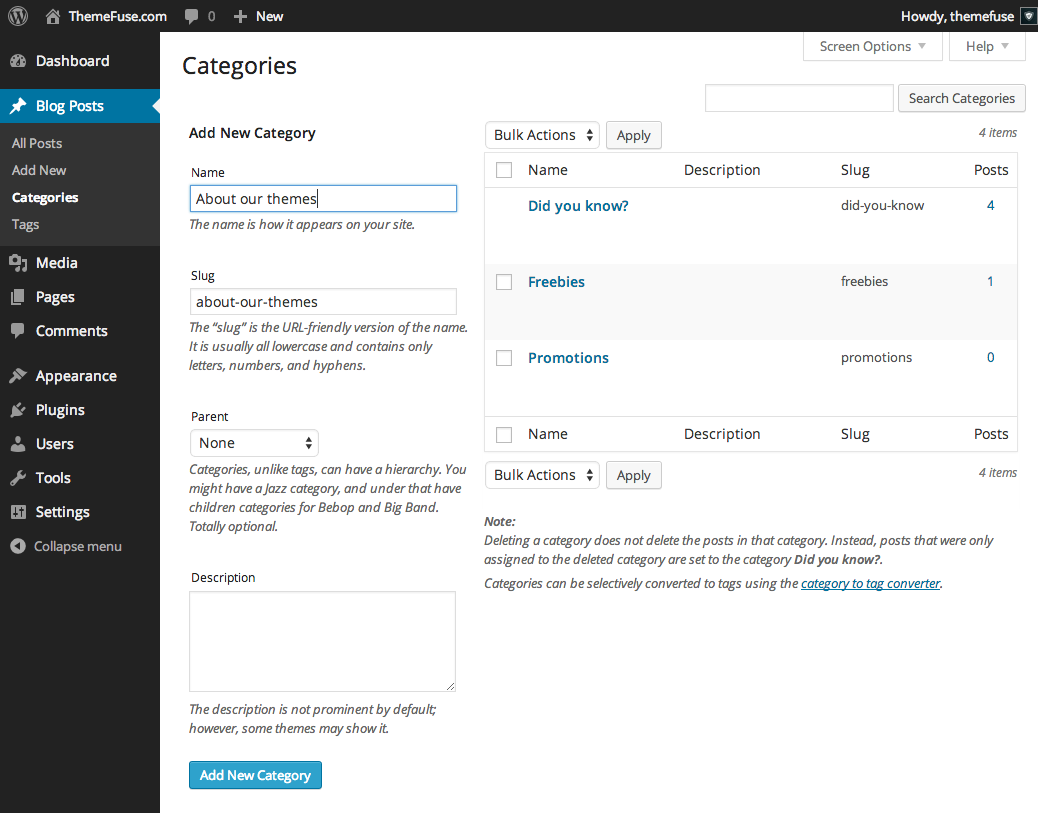Viewport: 1038px width, 813px height.
Task: Click the ThemeFuse.com site name
Action: click(x=118, y=17)
